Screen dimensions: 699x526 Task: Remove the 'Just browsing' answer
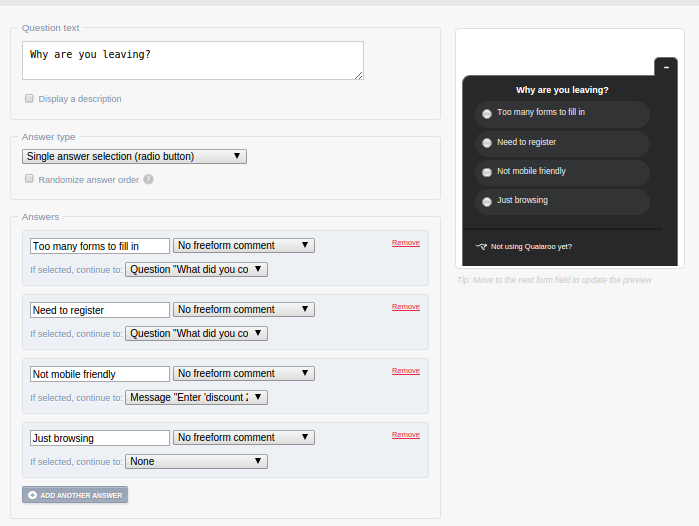[406, 435]
